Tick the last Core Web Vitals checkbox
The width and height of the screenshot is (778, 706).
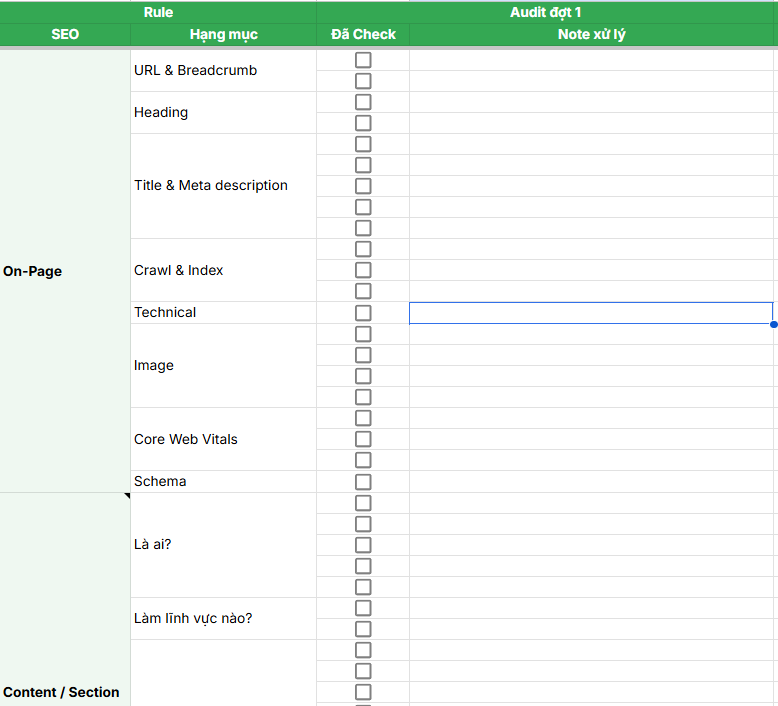(363, 460)
